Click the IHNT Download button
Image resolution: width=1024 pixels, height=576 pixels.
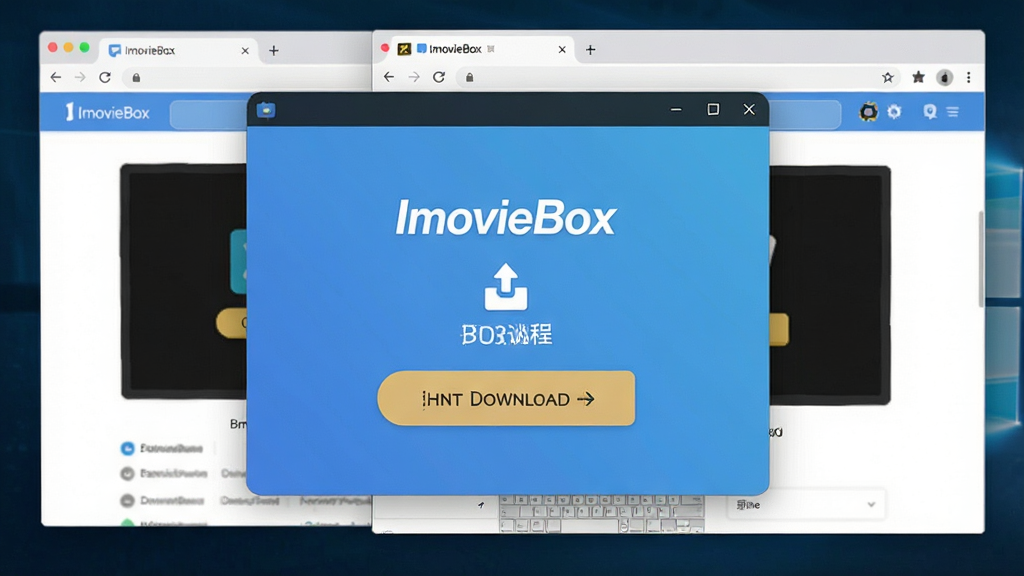click(x=506, y=398)
